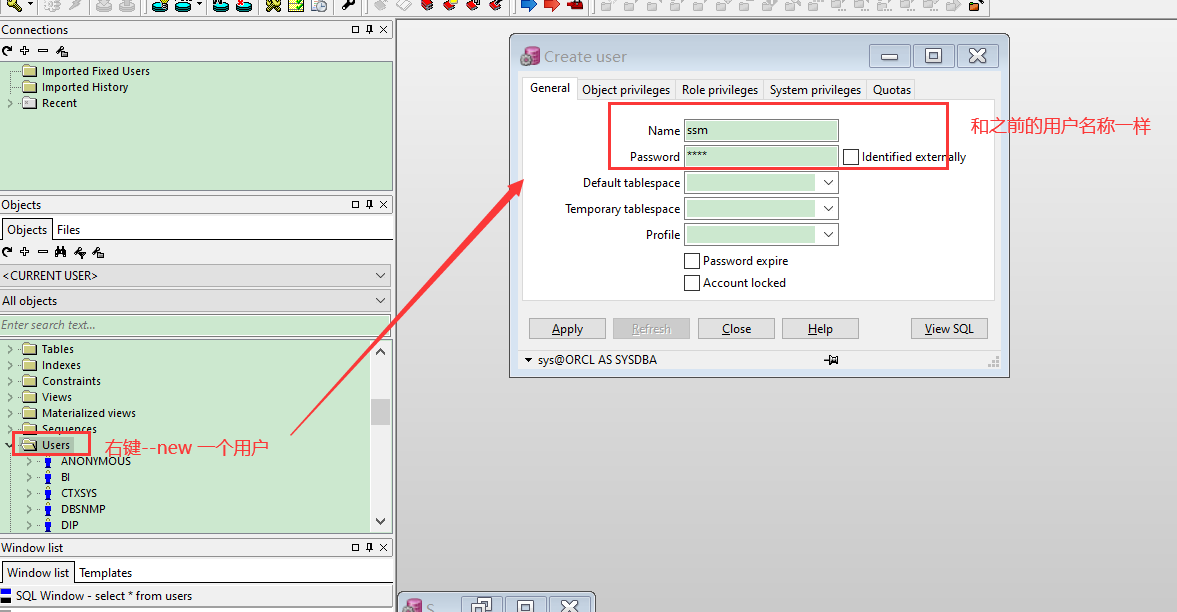Open the Temporary tablespace dropdown
This screenshot has height=612, width=1177.
pos(828,208)
